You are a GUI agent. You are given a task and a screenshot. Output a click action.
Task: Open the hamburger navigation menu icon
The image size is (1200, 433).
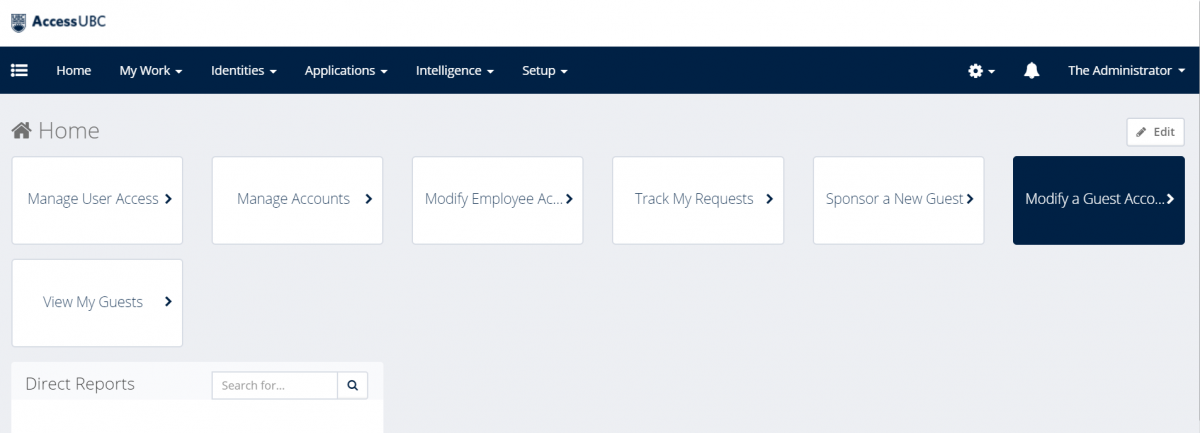coord(19,70)
